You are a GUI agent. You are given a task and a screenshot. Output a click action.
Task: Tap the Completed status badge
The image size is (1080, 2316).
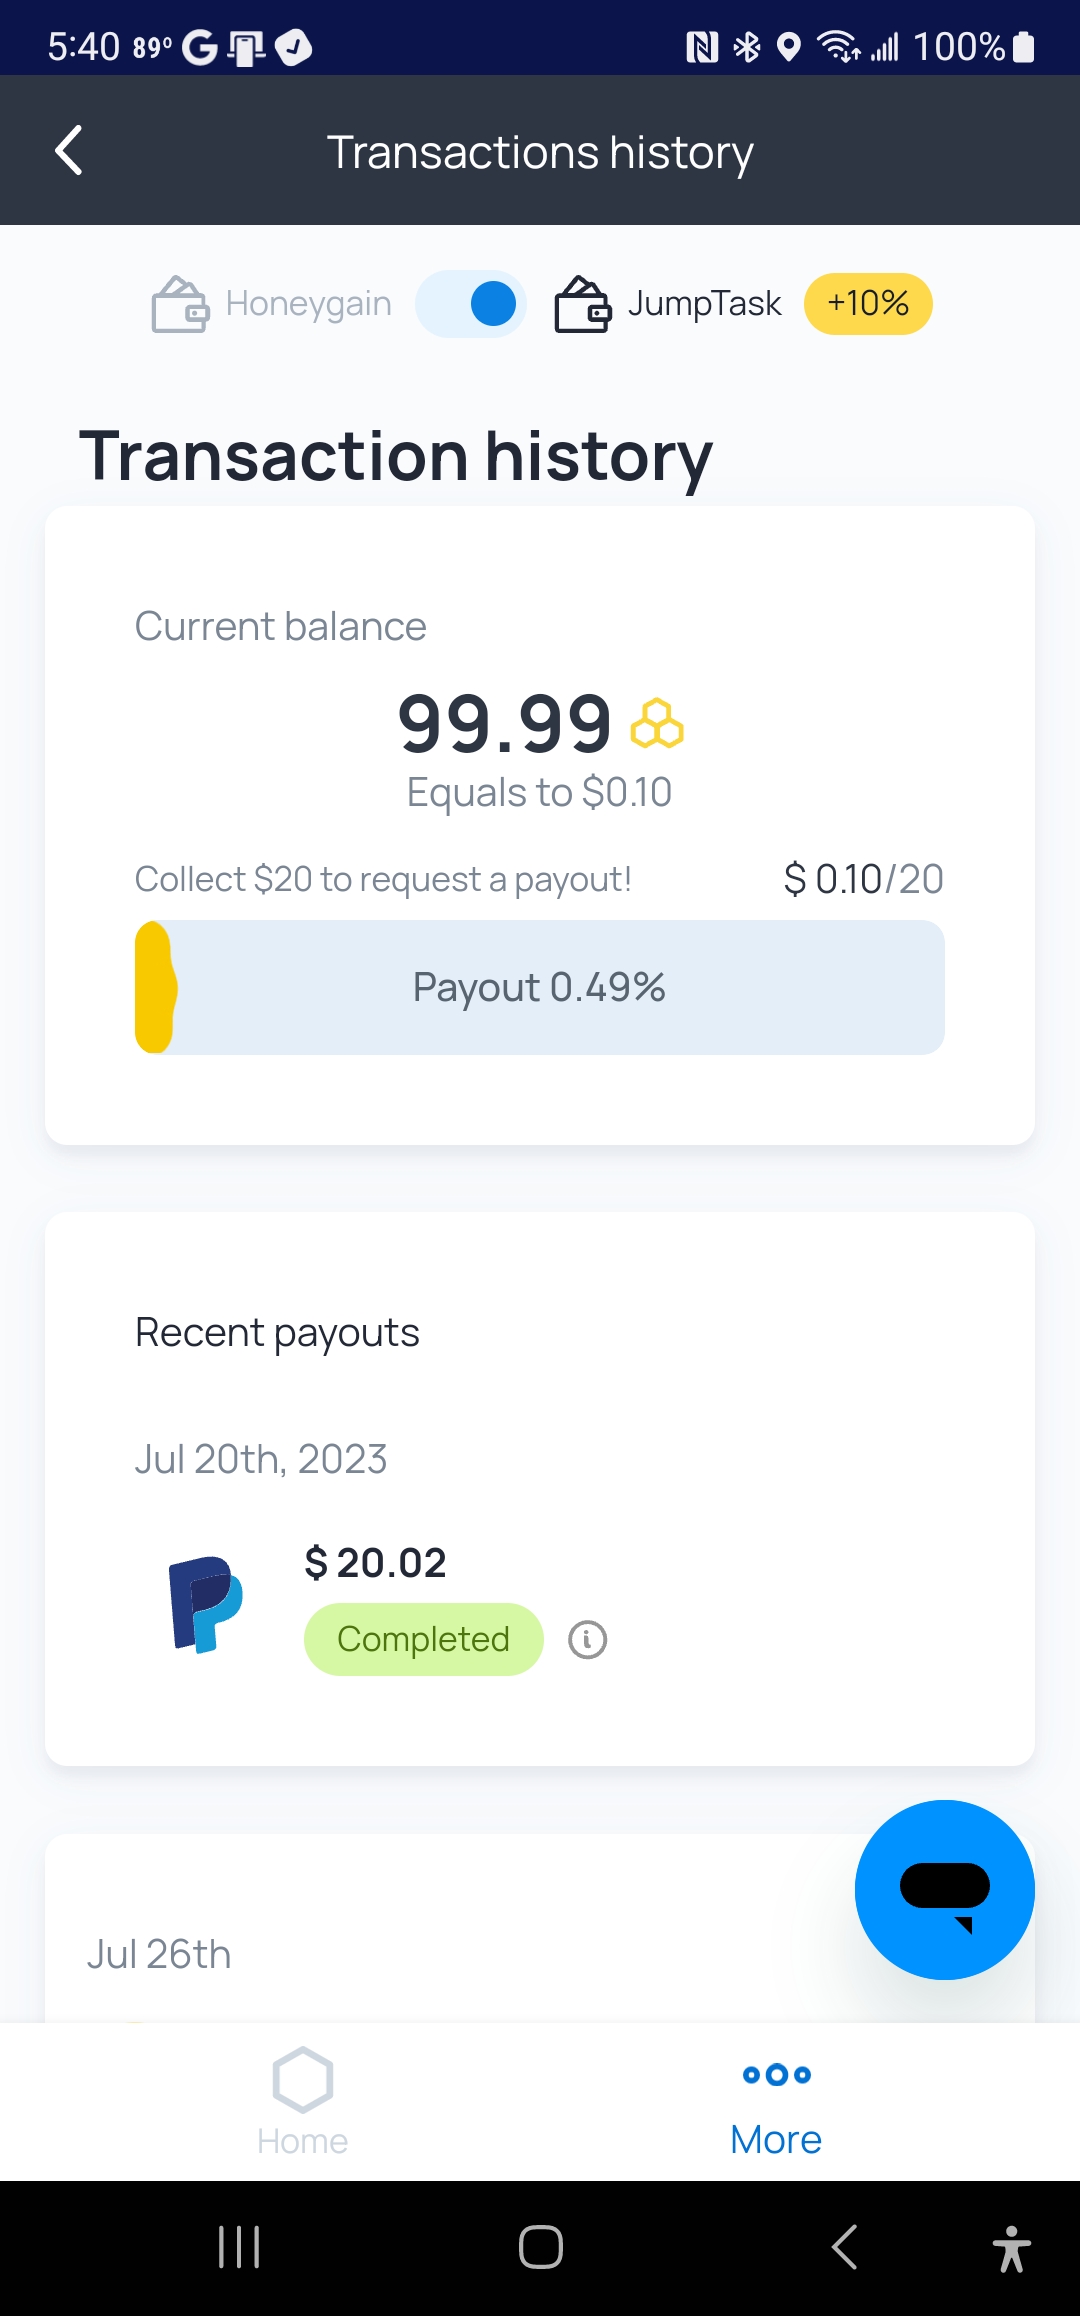click(x=423, y=1640)
